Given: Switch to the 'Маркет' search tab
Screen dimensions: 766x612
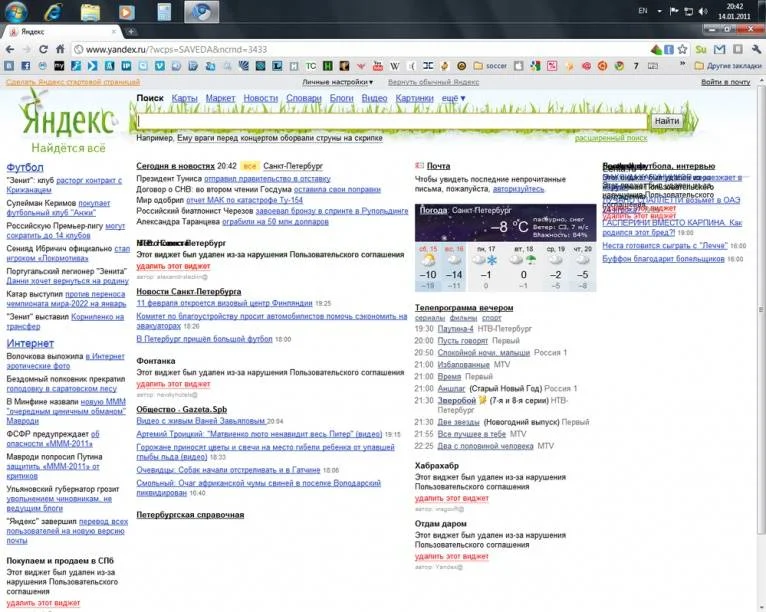Looking at the screenshot, I should coord(220,98).
